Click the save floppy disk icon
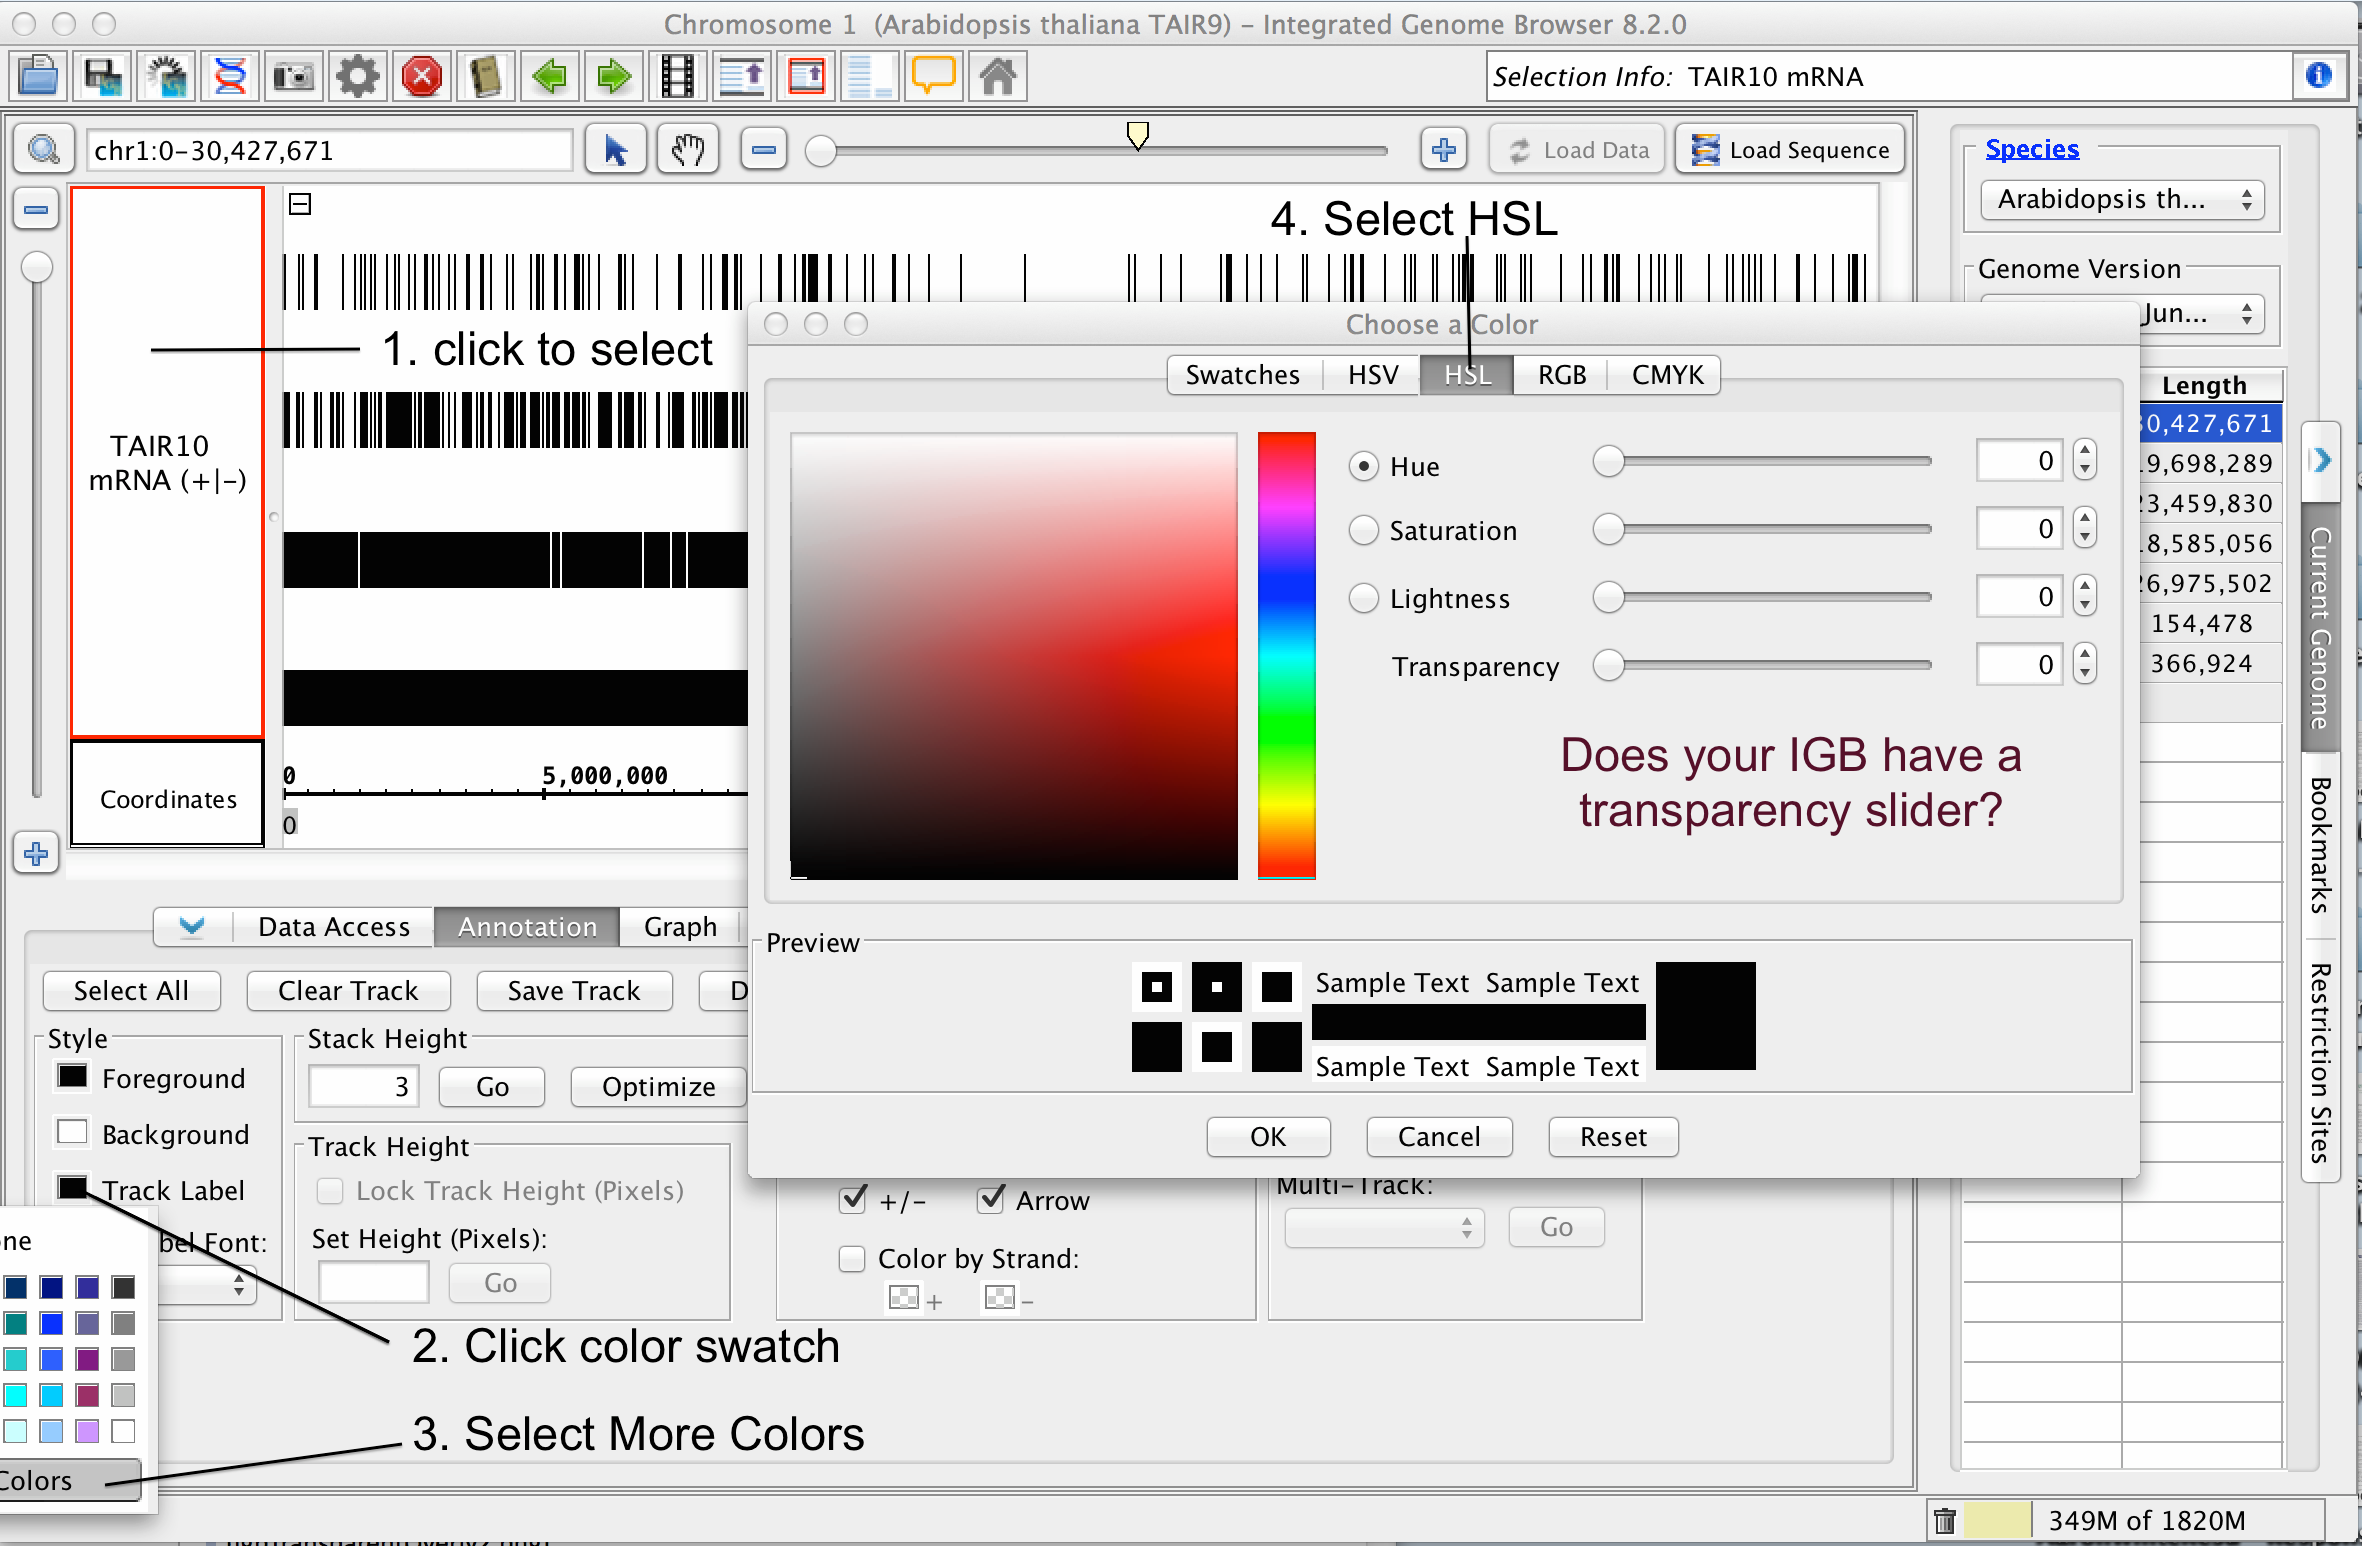The width and height of the screenshot is (2362, 1546). (x=102, y=76)
